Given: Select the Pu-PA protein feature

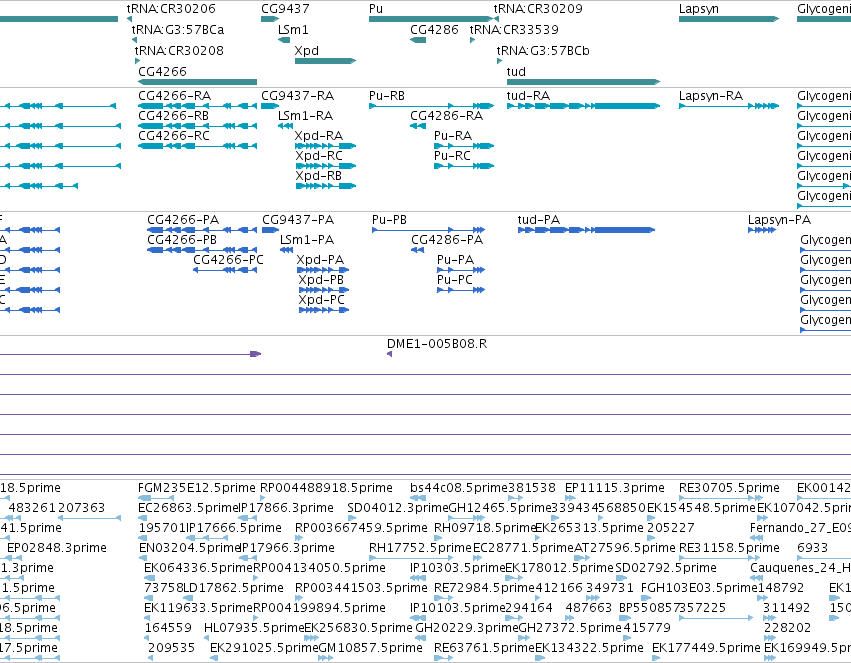Looking at the screenshot, I should coord(461,270).
